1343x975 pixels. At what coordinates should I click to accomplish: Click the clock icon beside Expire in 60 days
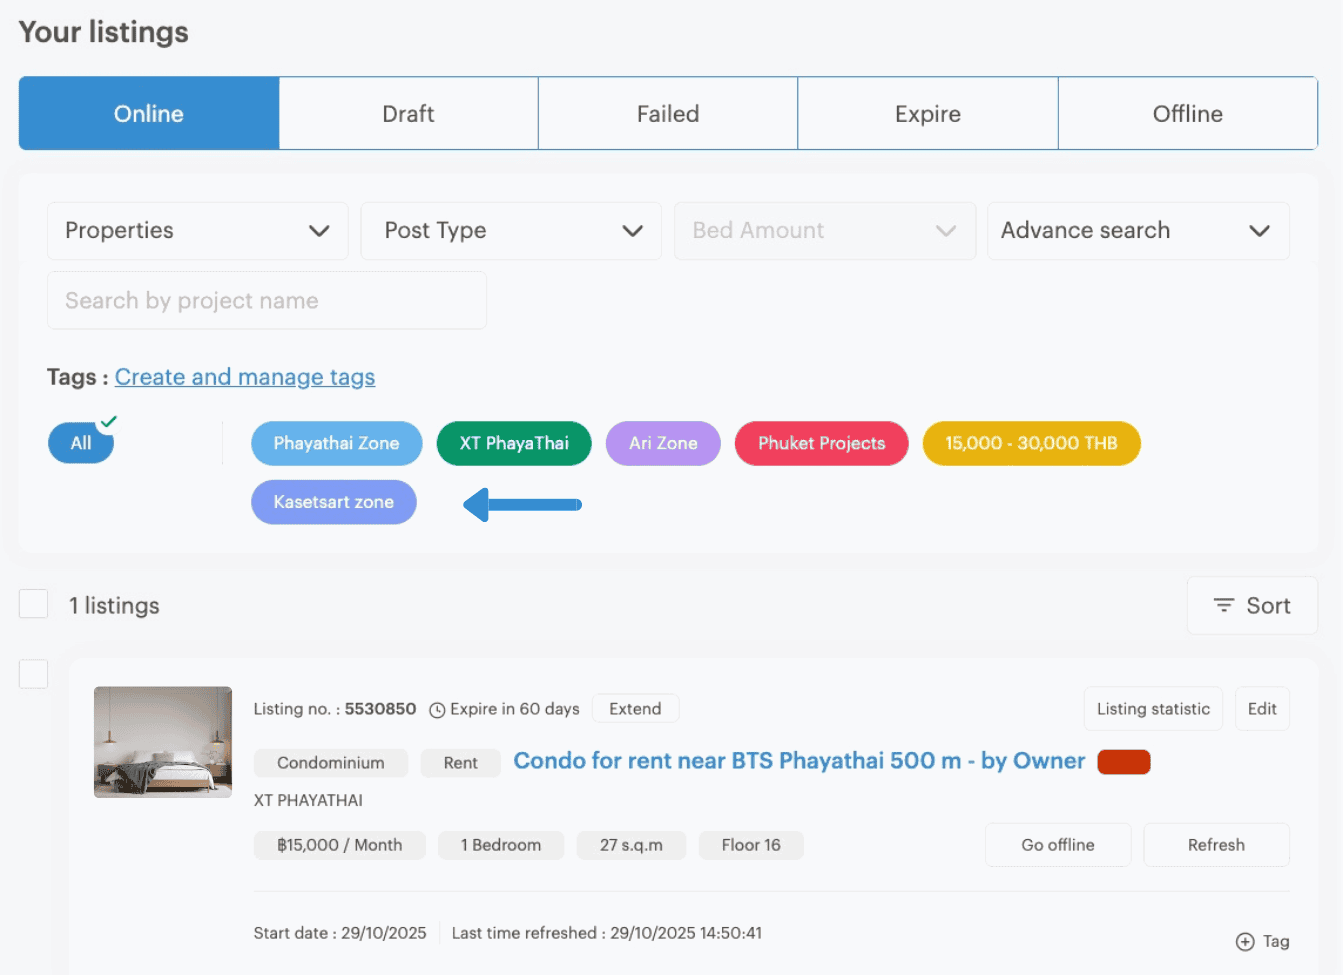tap(438, 709)
